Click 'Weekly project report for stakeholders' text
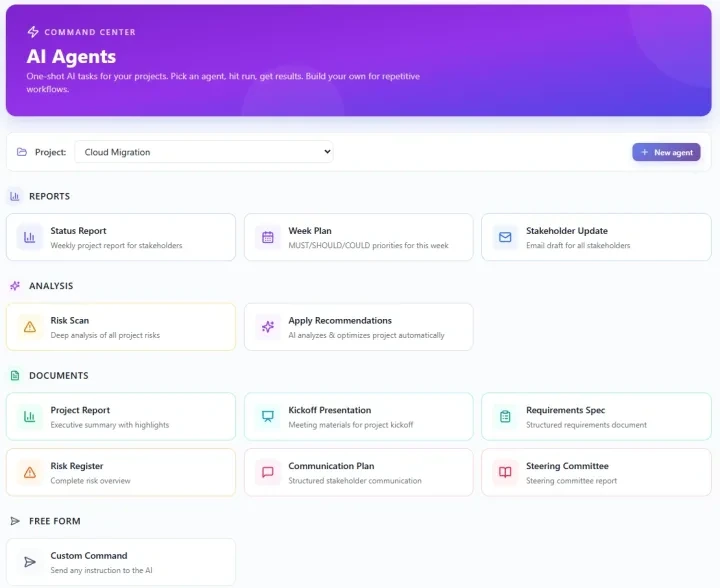720x588 pixels. click(x=116, y=246)
